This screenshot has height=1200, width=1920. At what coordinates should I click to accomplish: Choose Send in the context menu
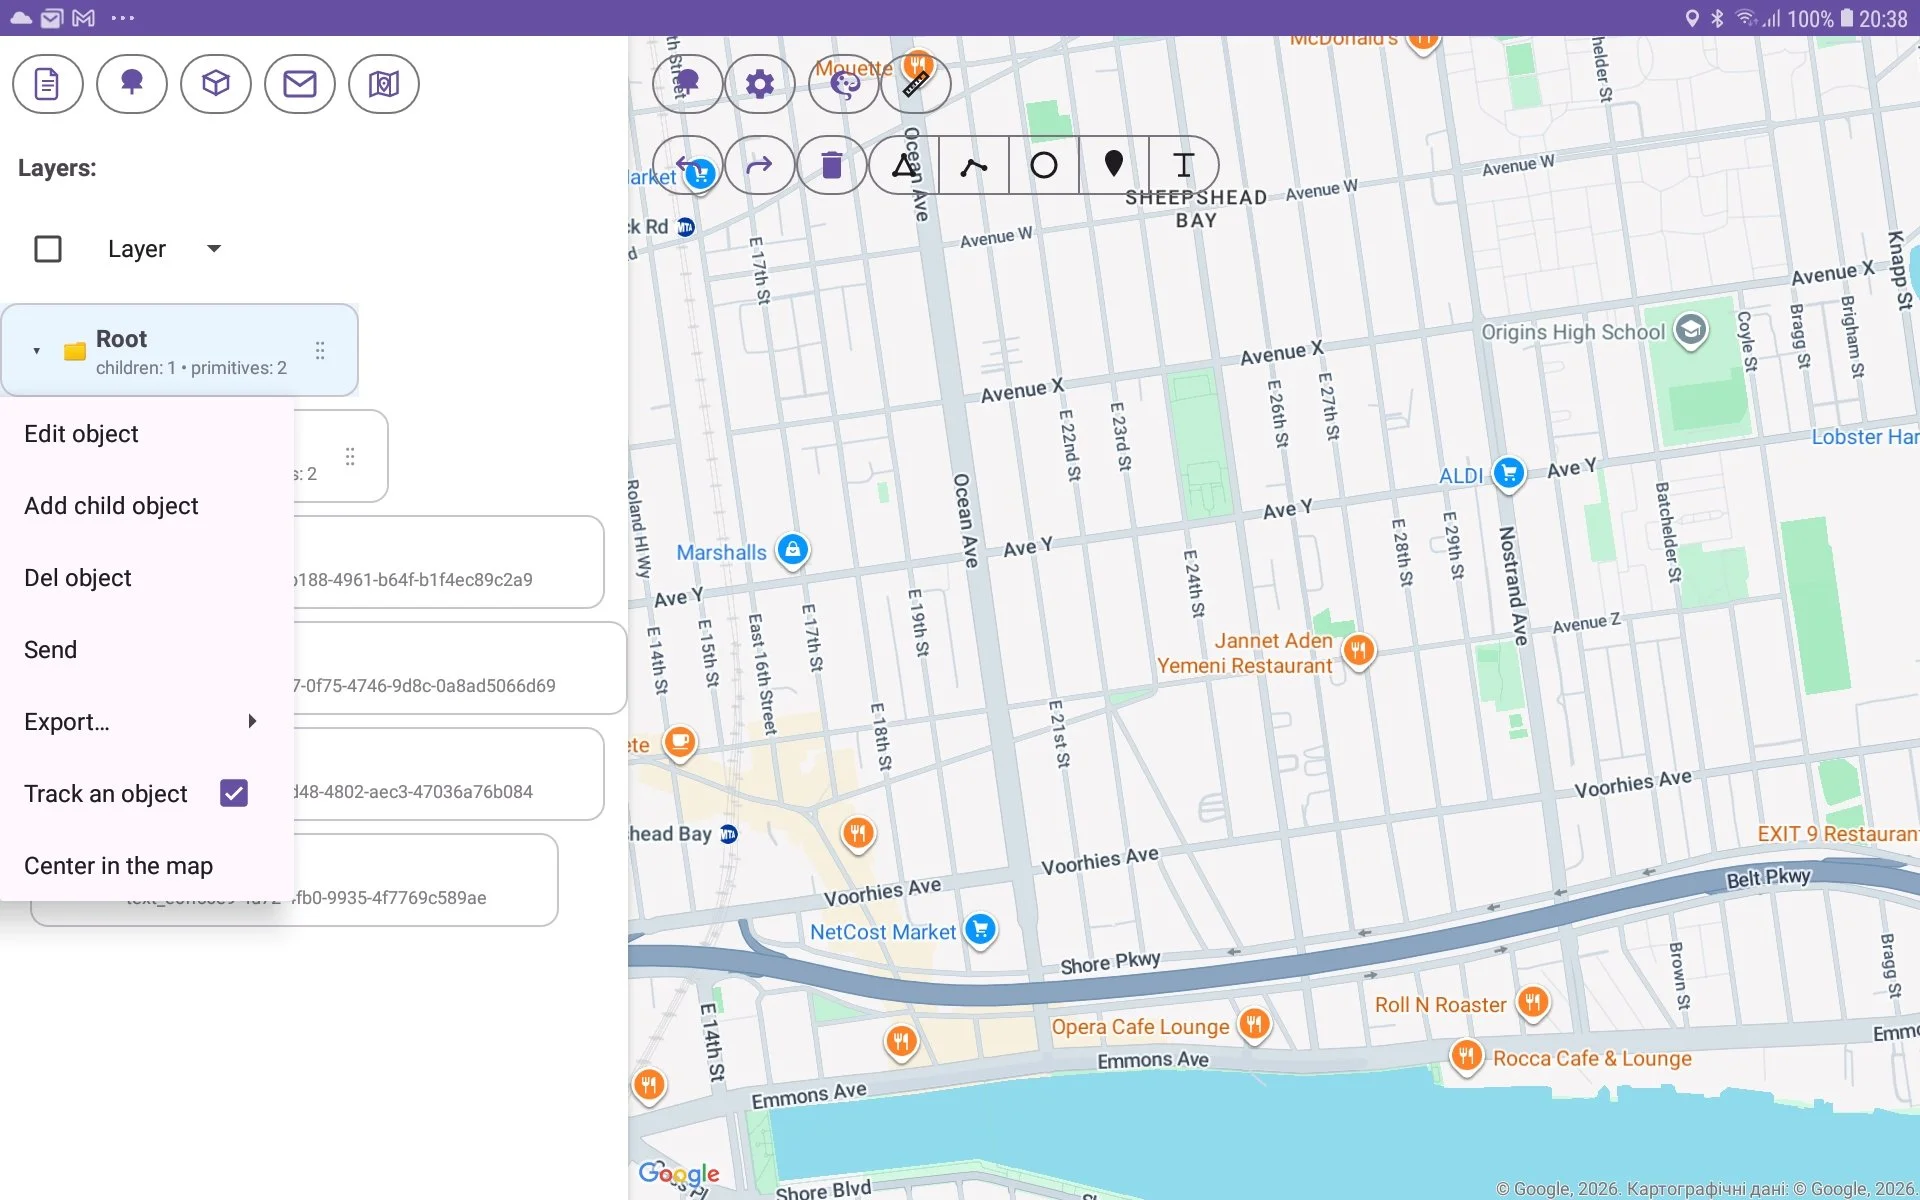147,650
